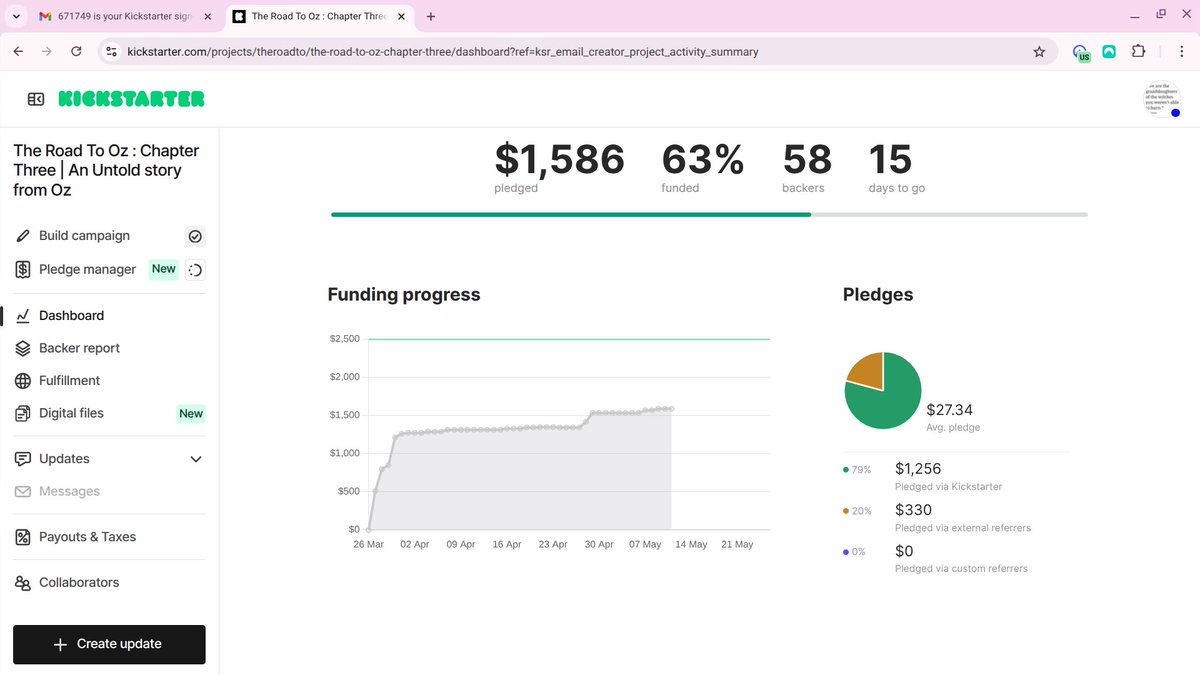
Task: Click the Updates speech bubble icon
Action: pos(22,459)
